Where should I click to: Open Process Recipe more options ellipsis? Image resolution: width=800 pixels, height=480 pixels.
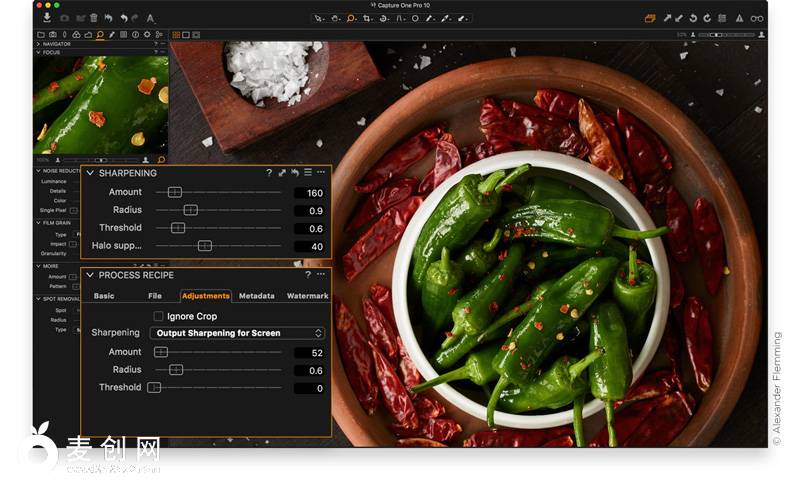(321, 274)
